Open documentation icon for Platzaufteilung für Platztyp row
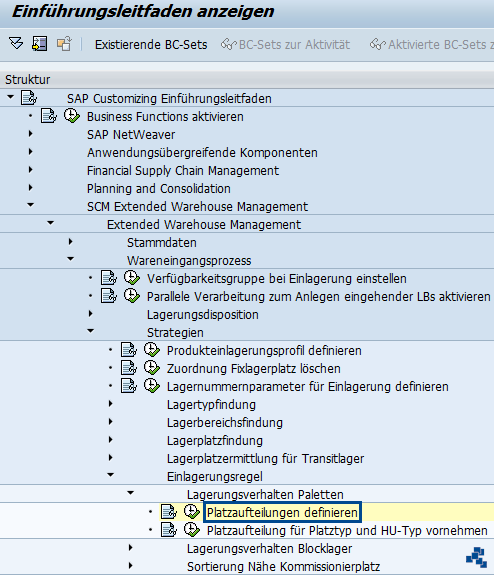The image size is (494, 575). click(169, 530)
